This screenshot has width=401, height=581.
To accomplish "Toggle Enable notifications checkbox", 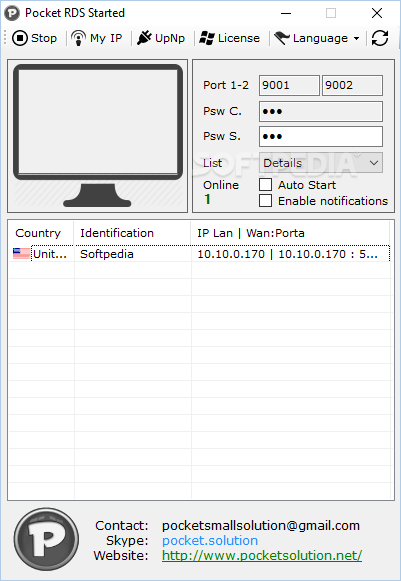I will click(265, 200).
